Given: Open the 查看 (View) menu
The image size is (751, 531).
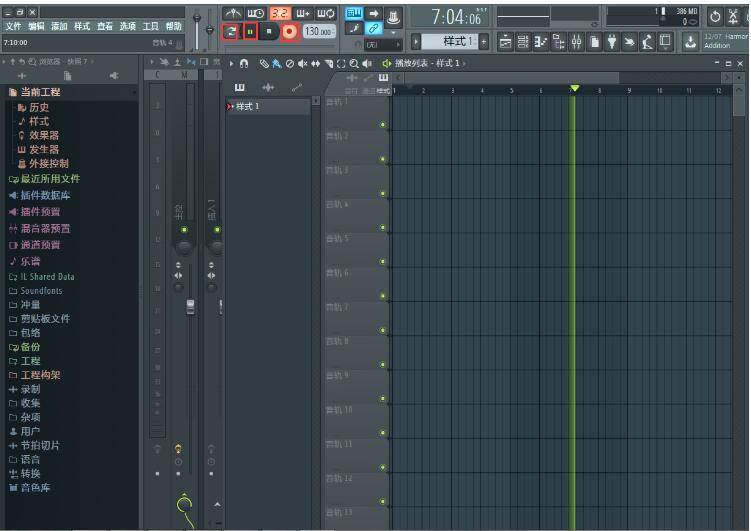Looking at the screenshot, I should (104, 26).
